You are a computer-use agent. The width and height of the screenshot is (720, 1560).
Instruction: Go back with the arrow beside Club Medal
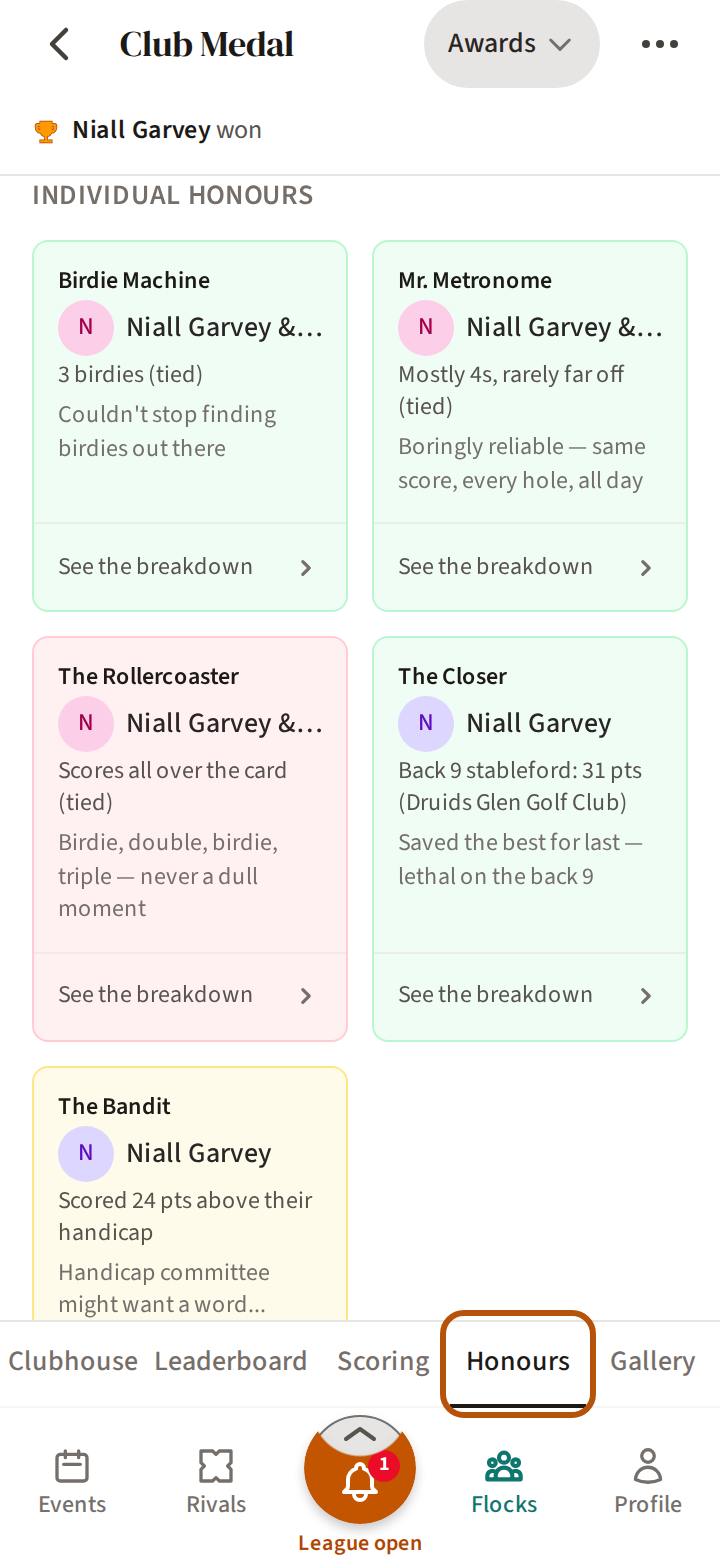(60, 44)
